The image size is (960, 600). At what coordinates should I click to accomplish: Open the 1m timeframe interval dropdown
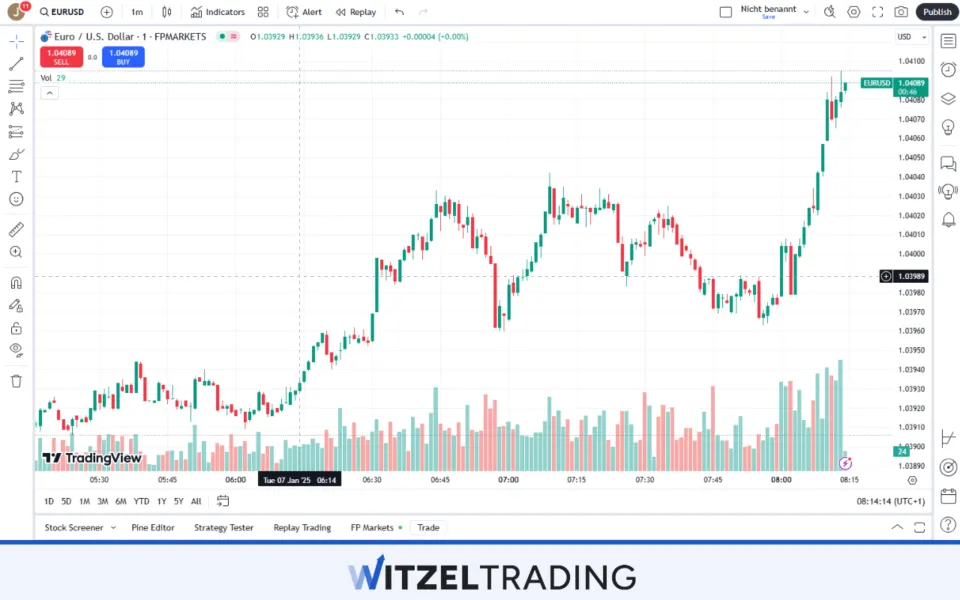point(137,12)
